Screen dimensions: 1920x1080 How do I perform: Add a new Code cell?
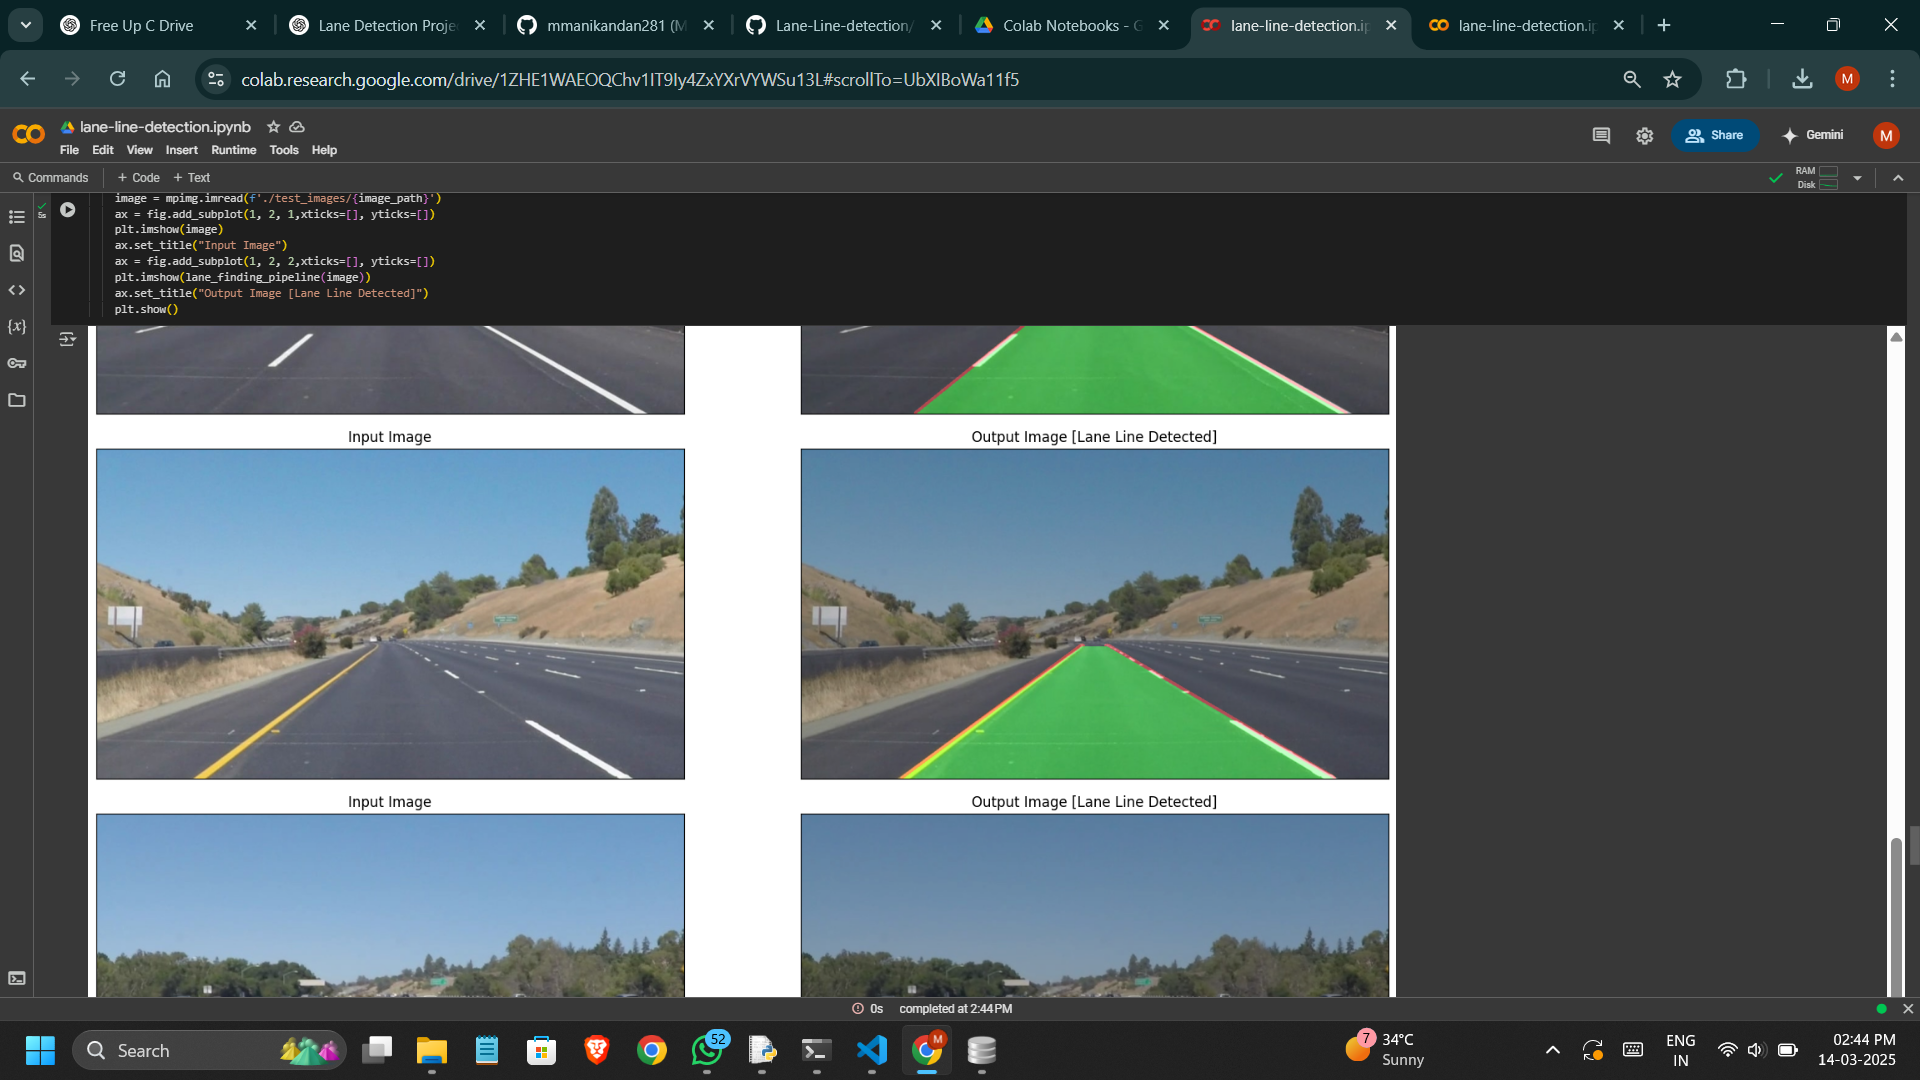pyautogui.click(x=138, y=178)
